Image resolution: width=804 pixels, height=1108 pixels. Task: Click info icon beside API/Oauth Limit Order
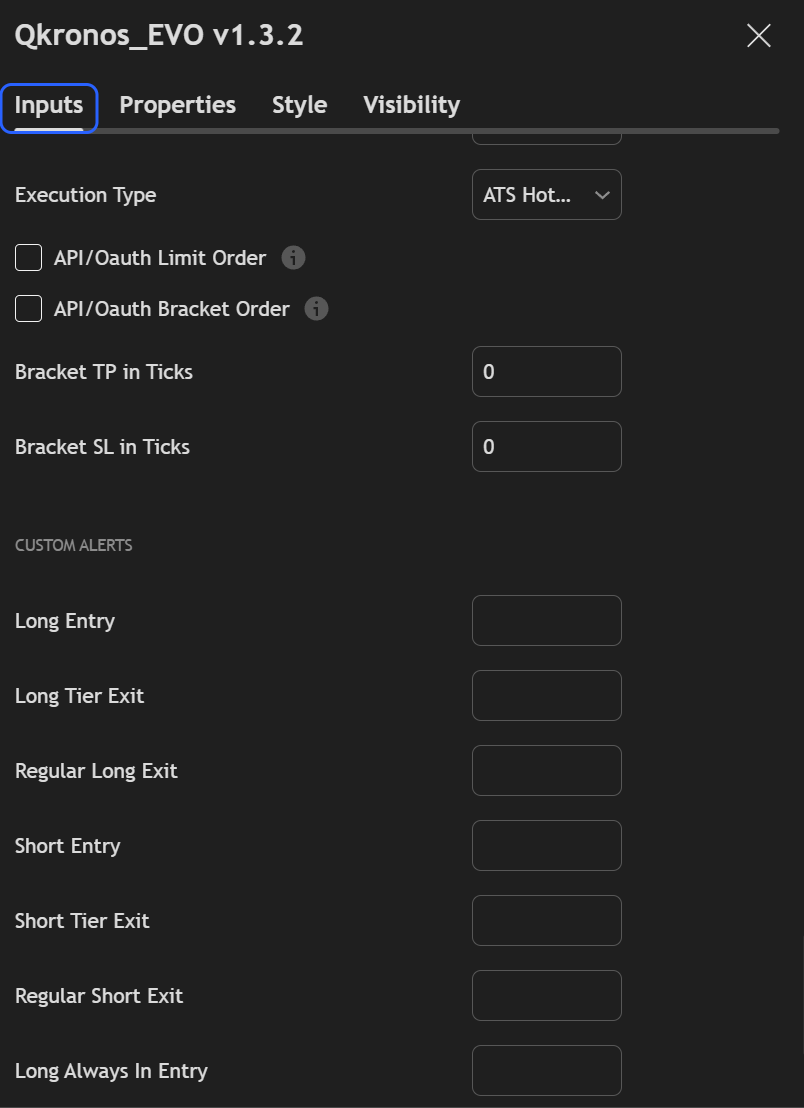(x=293, y=258)
